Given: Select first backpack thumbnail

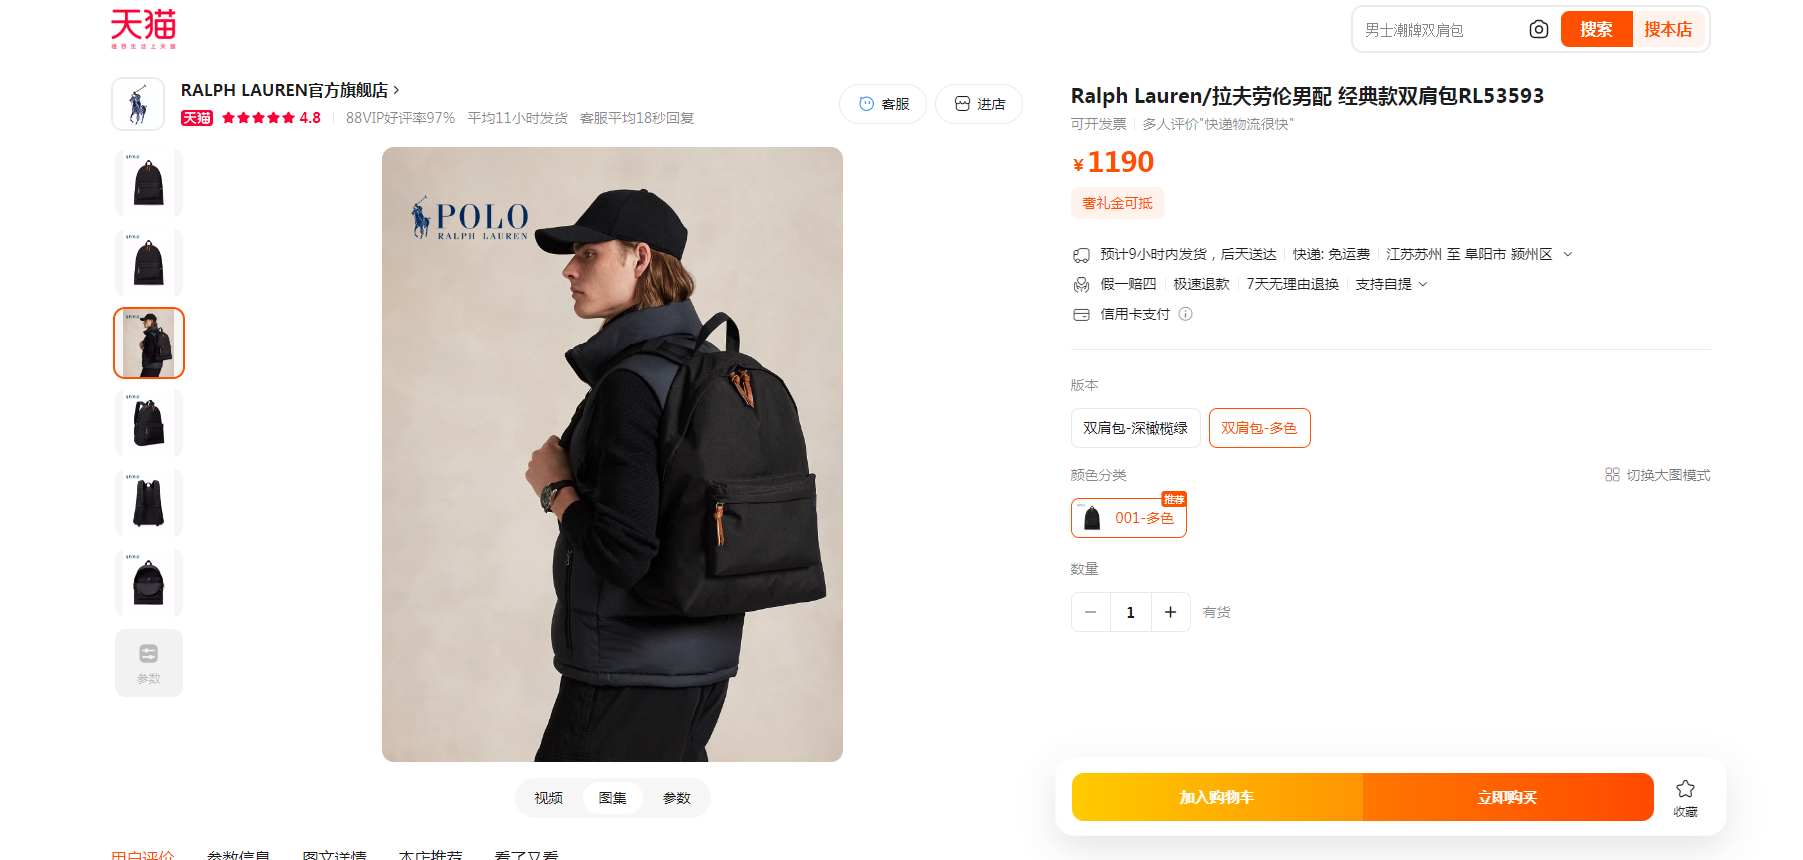Looking at the screenshot, I should click(x=149, y=183).
